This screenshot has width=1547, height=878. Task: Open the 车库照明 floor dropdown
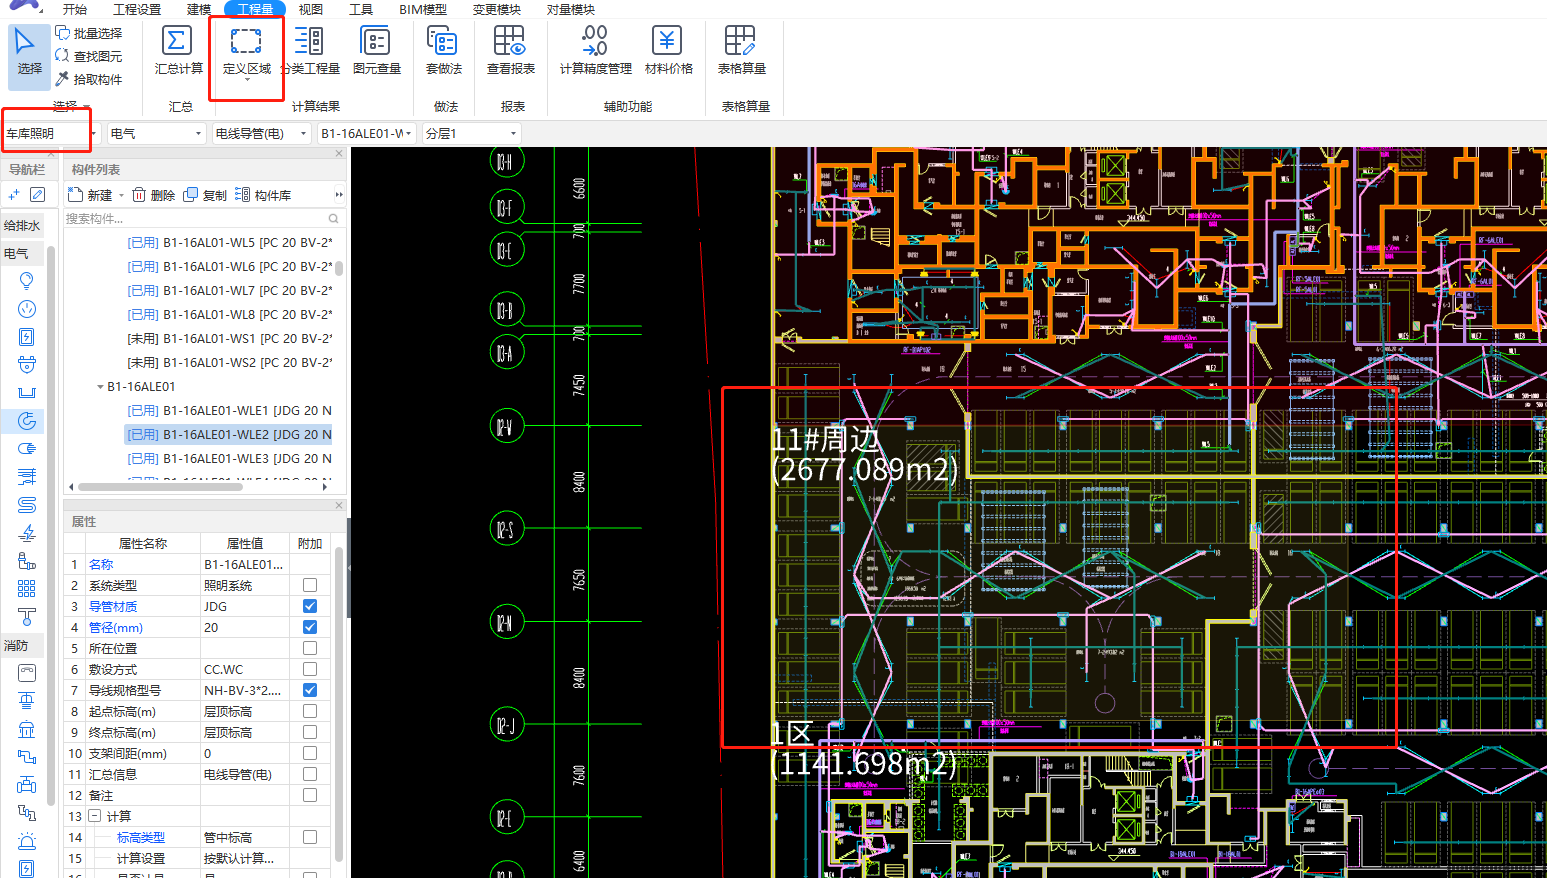[52, 133]
